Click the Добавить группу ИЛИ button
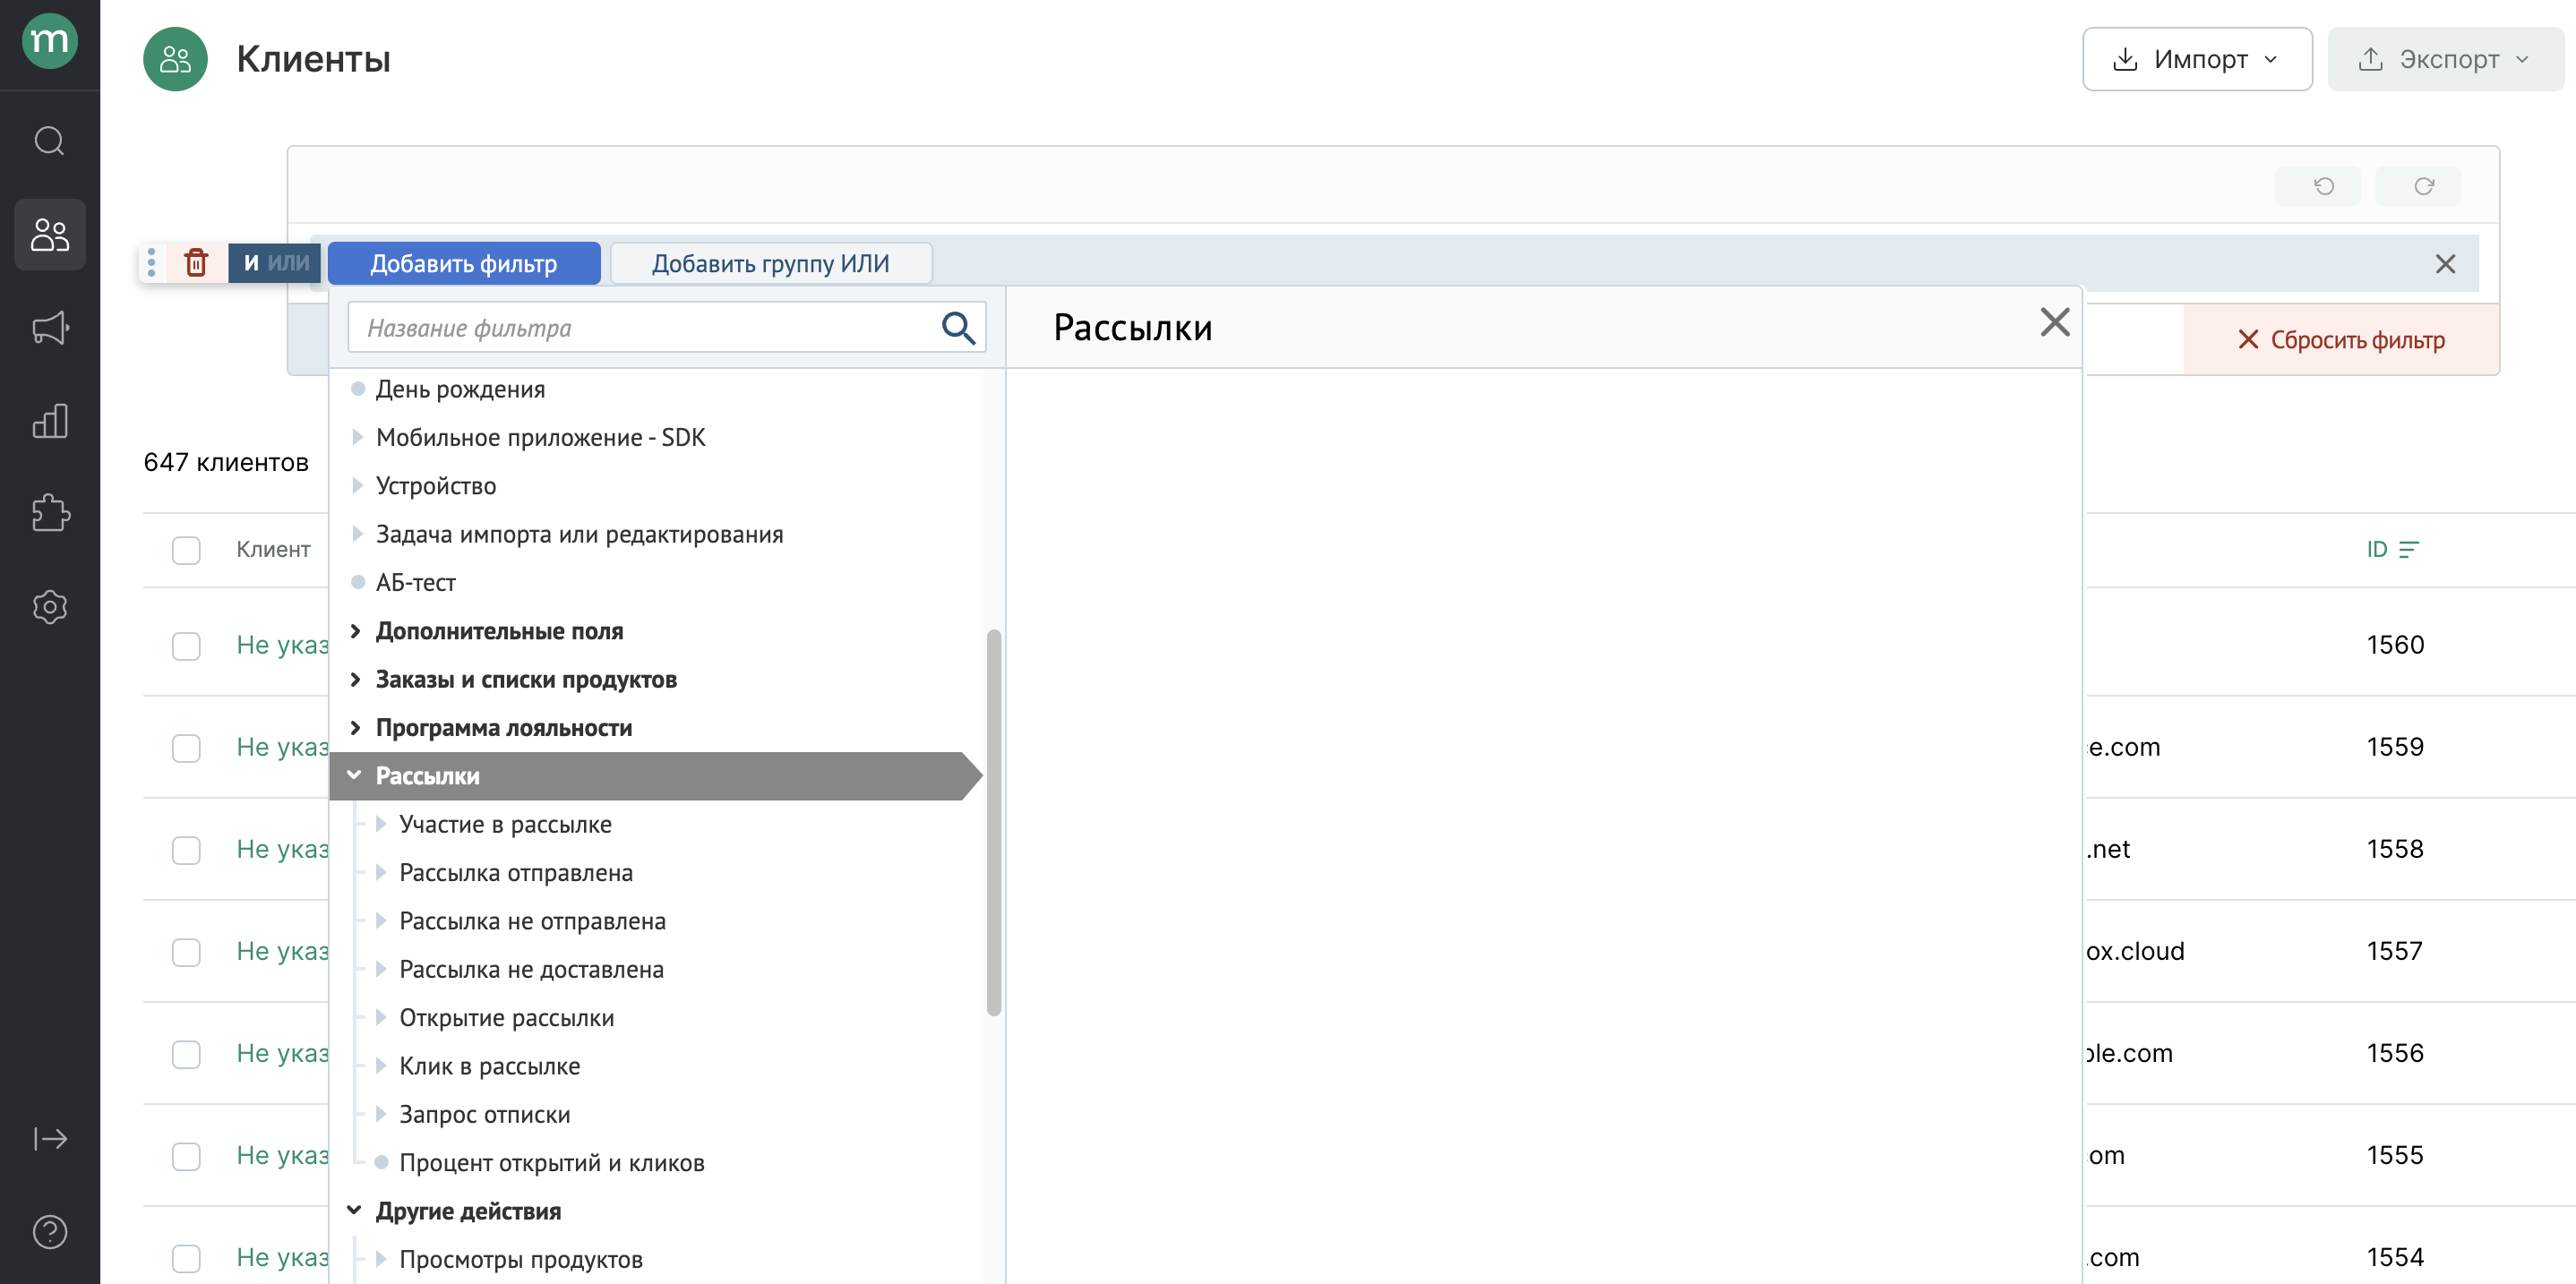 (x=770, y=263)
